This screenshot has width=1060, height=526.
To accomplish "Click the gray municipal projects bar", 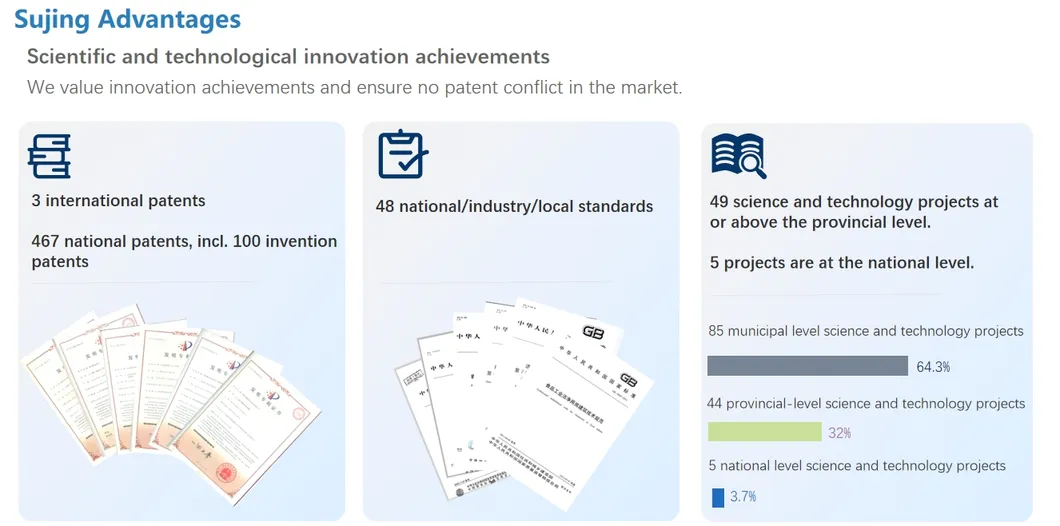I will click(x=807, y=366).
